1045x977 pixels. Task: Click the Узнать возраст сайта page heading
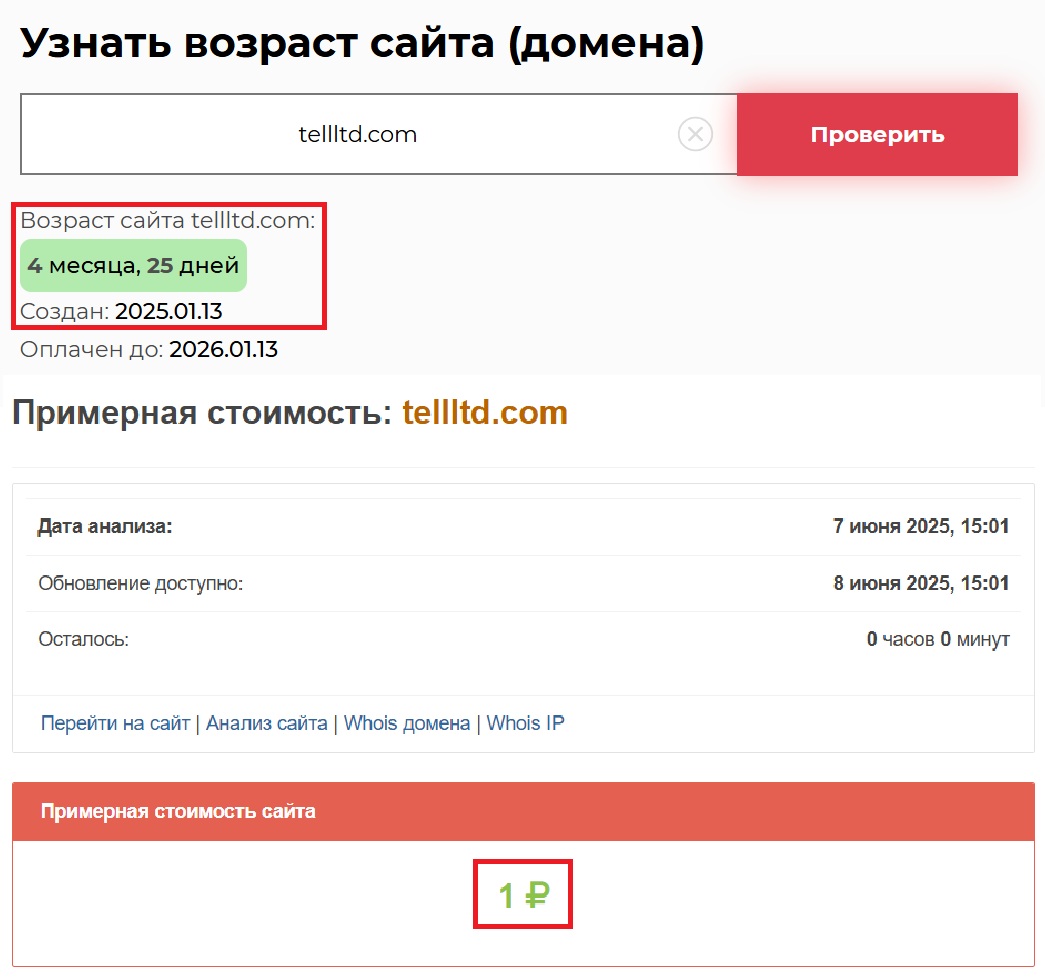362,44
